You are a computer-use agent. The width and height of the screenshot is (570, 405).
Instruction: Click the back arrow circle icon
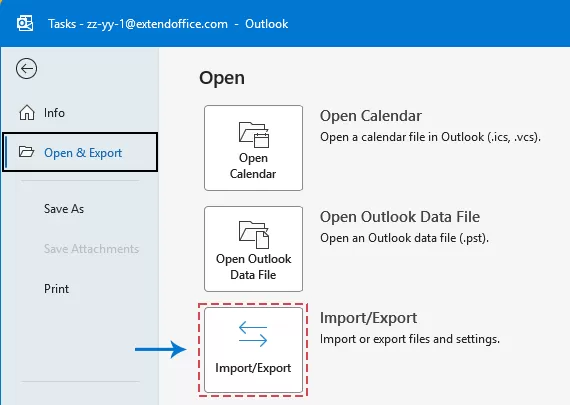[26, 68]
